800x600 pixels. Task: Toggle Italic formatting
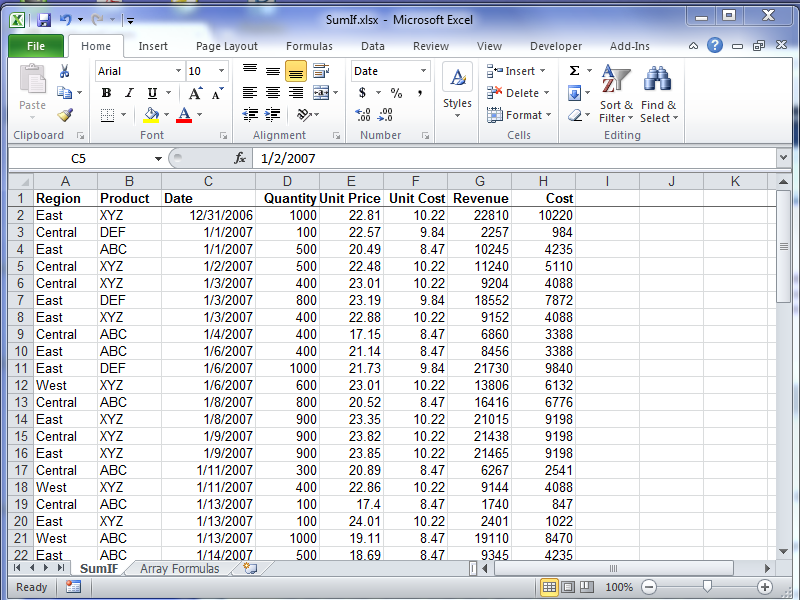[127, 93]
